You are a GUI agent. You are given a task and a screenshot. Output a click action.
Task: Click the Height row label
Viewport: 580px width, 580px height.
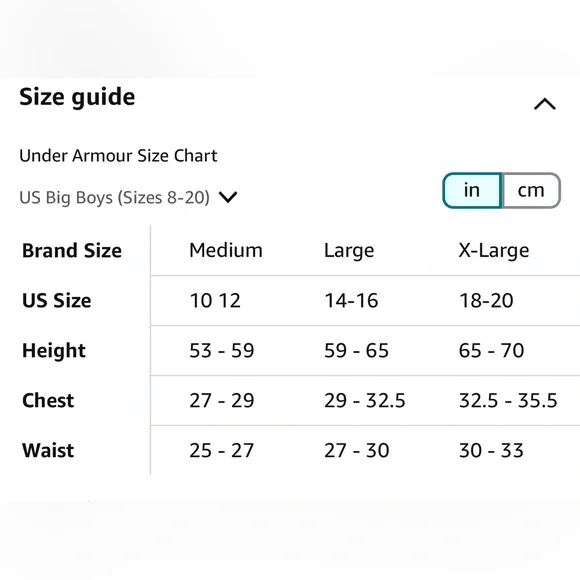tap(54, 351)
